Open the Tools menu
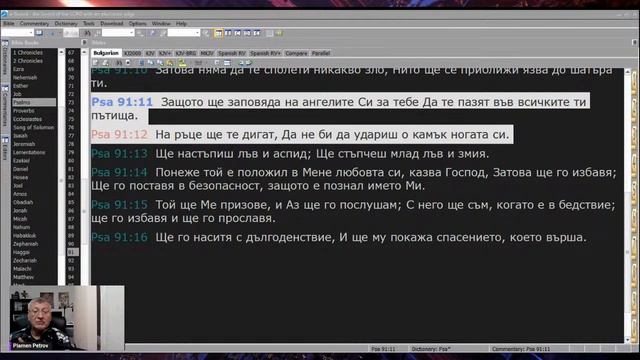Screen dimensions: 640x360 (x=89, y=24)
